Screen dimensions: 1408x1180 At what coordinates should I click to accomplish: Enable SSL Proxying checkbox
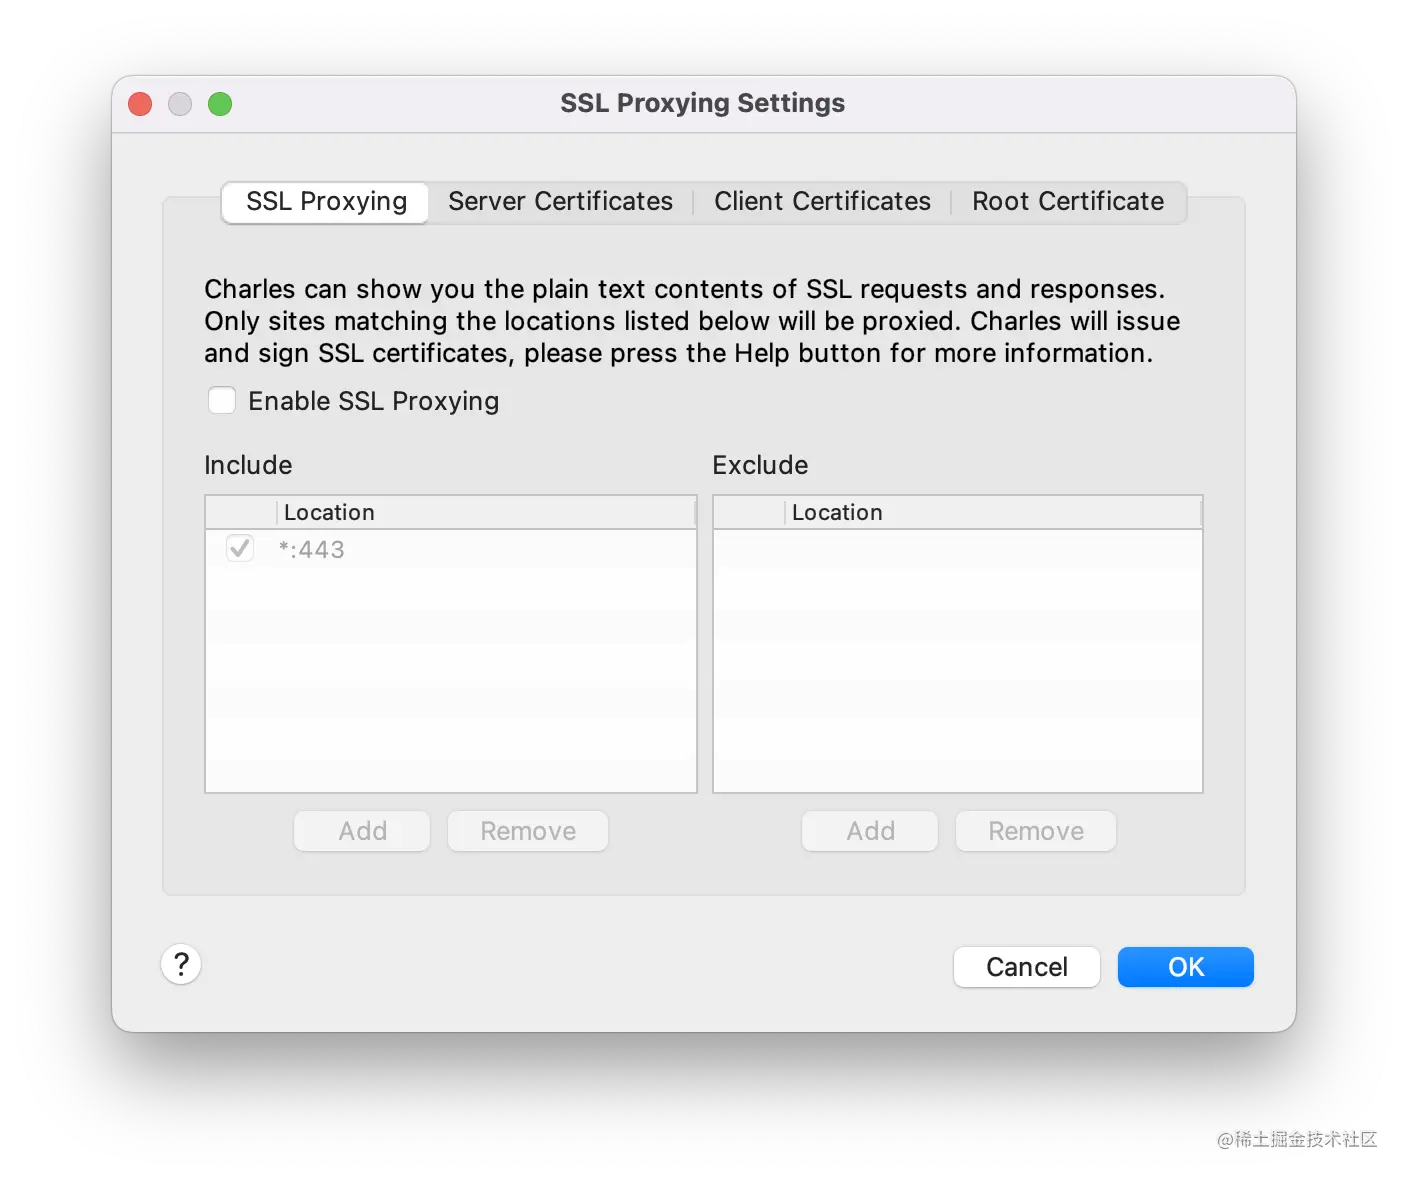pos(222,400)
